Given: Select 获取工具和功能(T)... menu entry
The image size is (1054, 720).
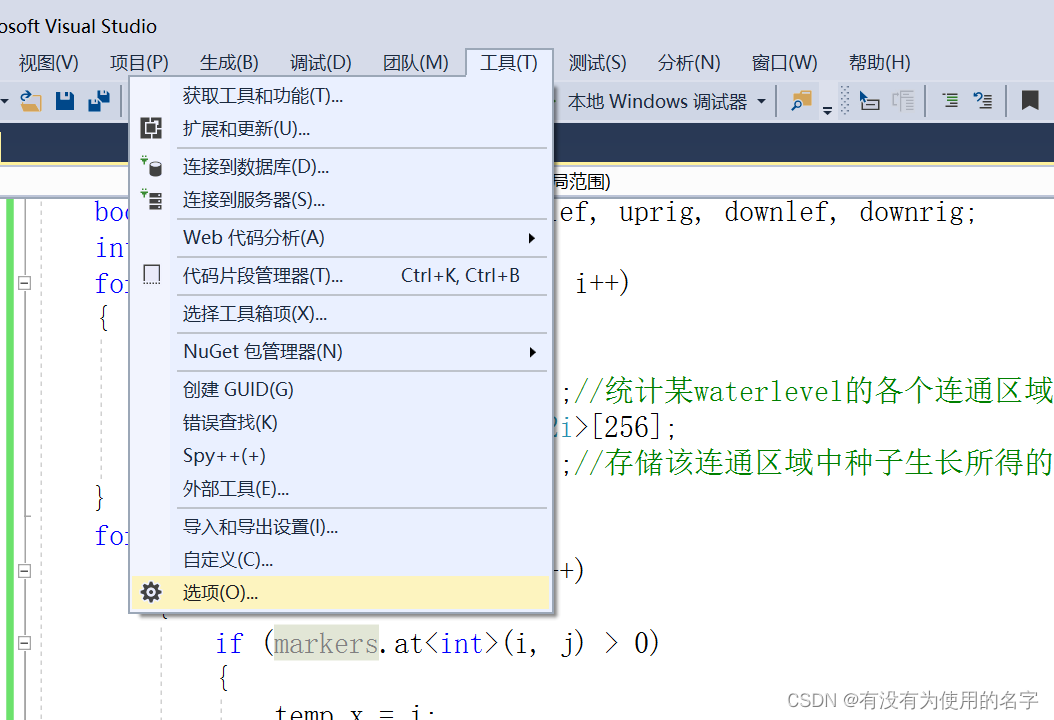Looking at the screenshot, I should click(341, 95).
